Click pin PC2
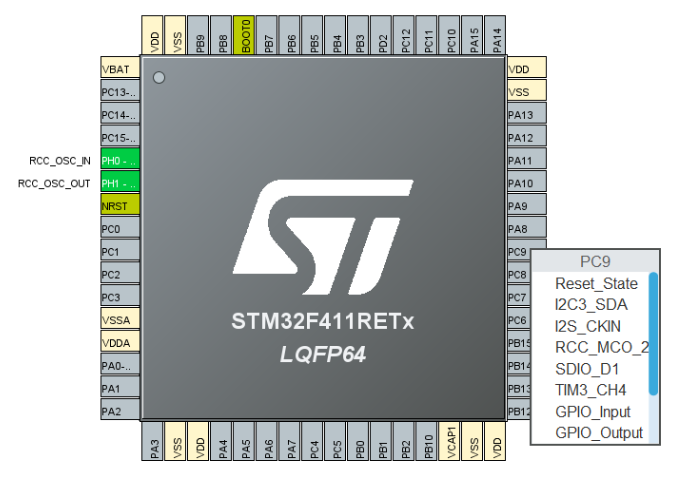Viewport: 696px width, 496px height. click(x=120, y=272)
